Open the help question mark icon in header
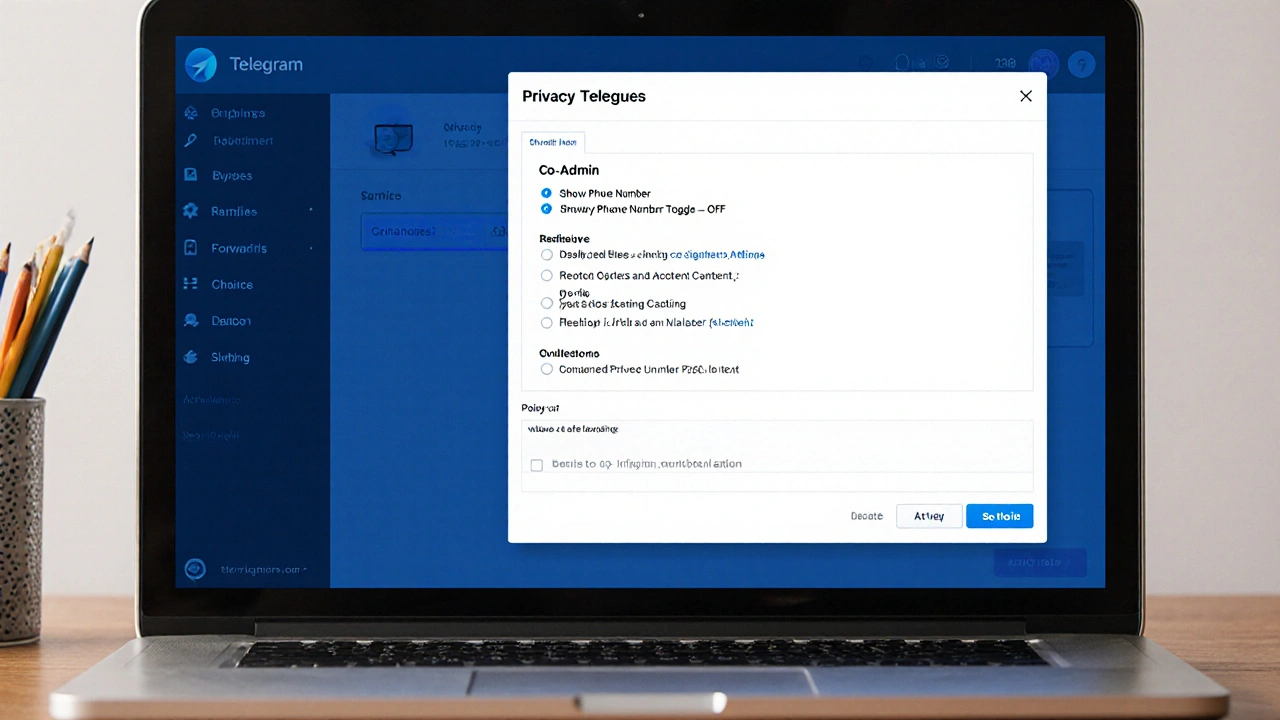This screenshot has width=1280, height=720. point(1082,64)
